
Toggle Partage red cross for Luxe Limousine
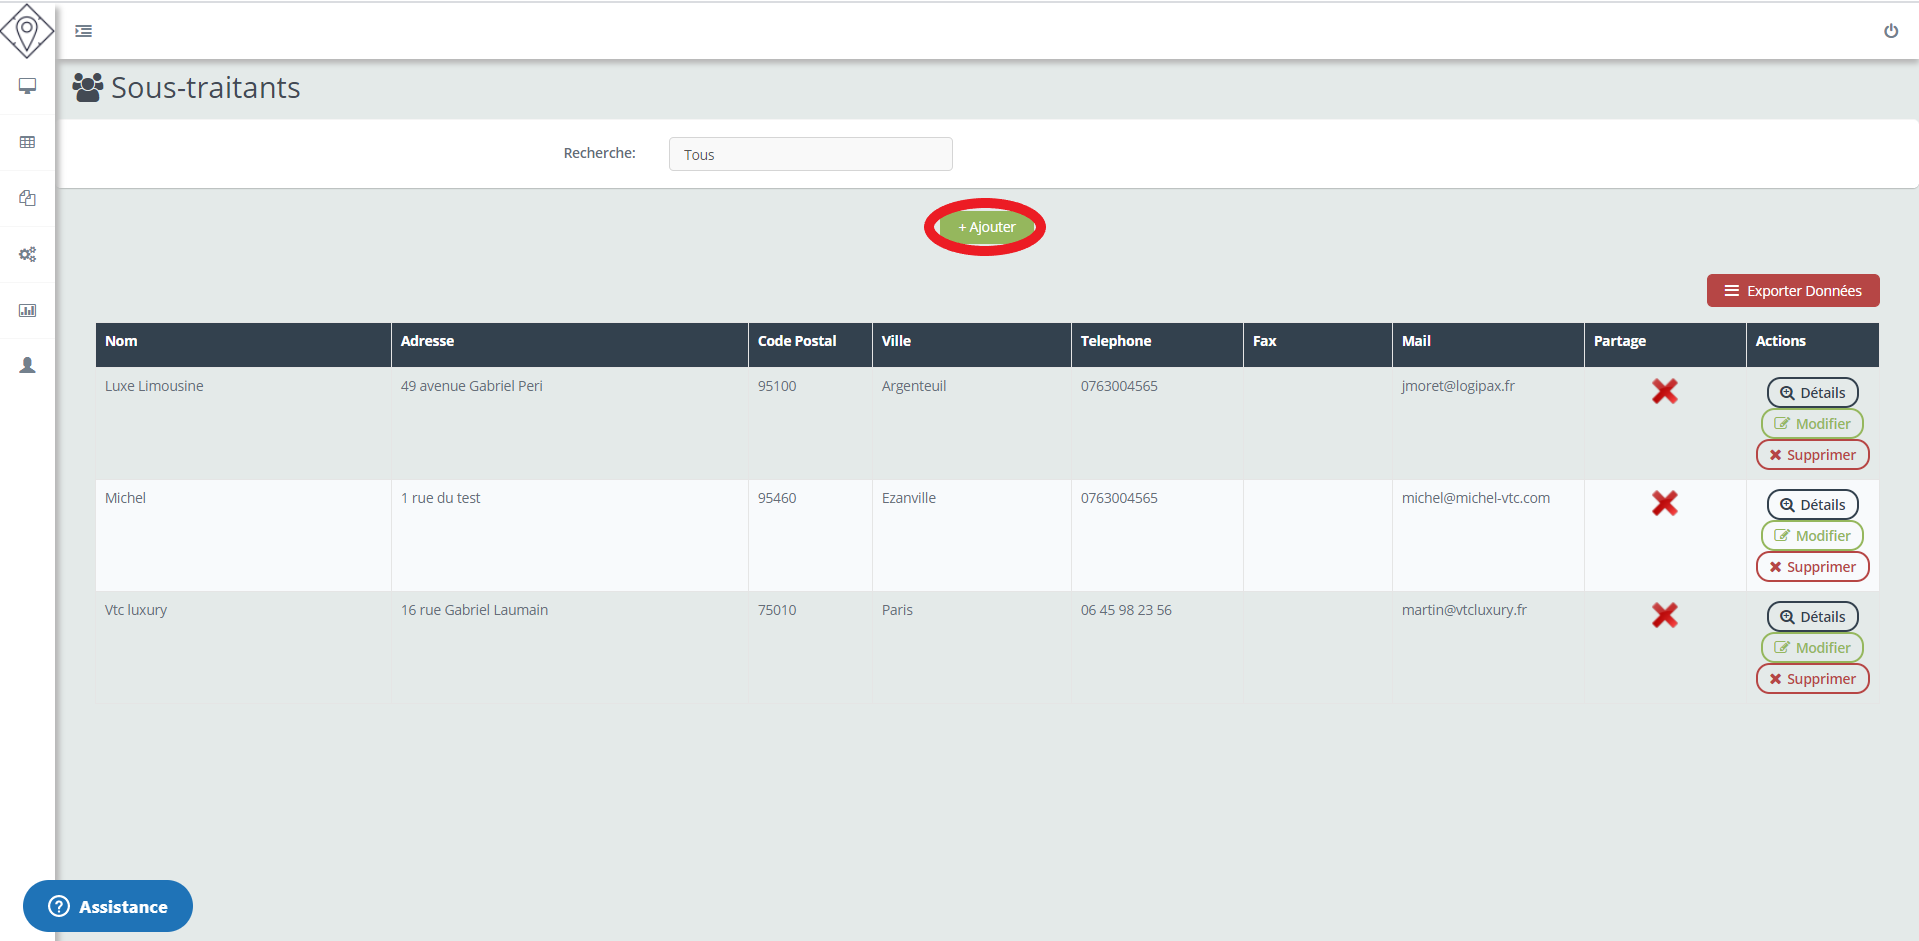click(1664, 391)
